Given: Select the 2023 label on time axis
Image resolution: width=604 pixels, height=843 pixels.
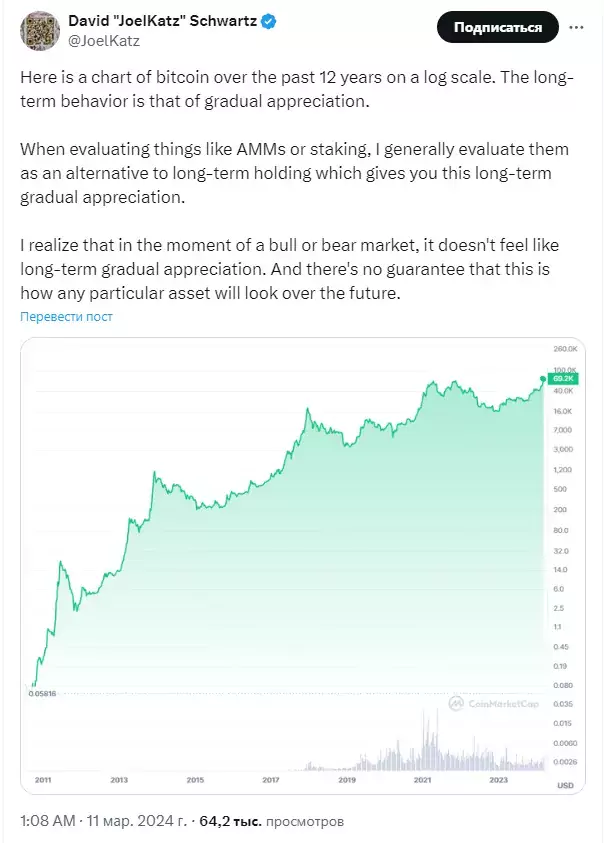Looking at the screenshot, I should coord(499,779).
